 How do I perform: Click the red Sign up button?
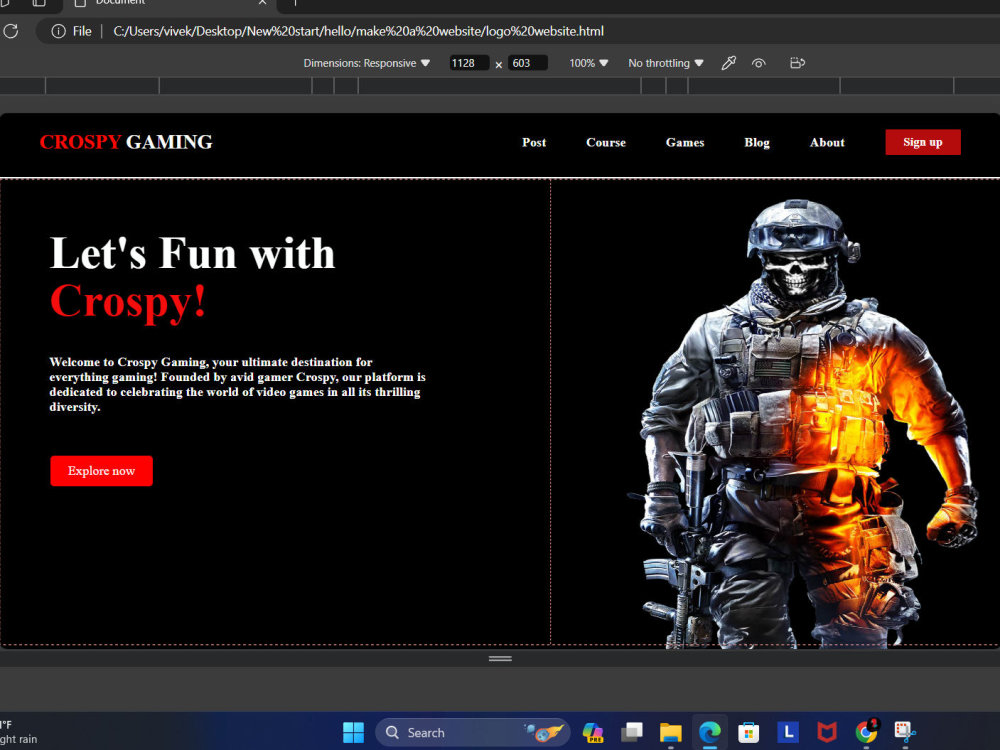923,142
